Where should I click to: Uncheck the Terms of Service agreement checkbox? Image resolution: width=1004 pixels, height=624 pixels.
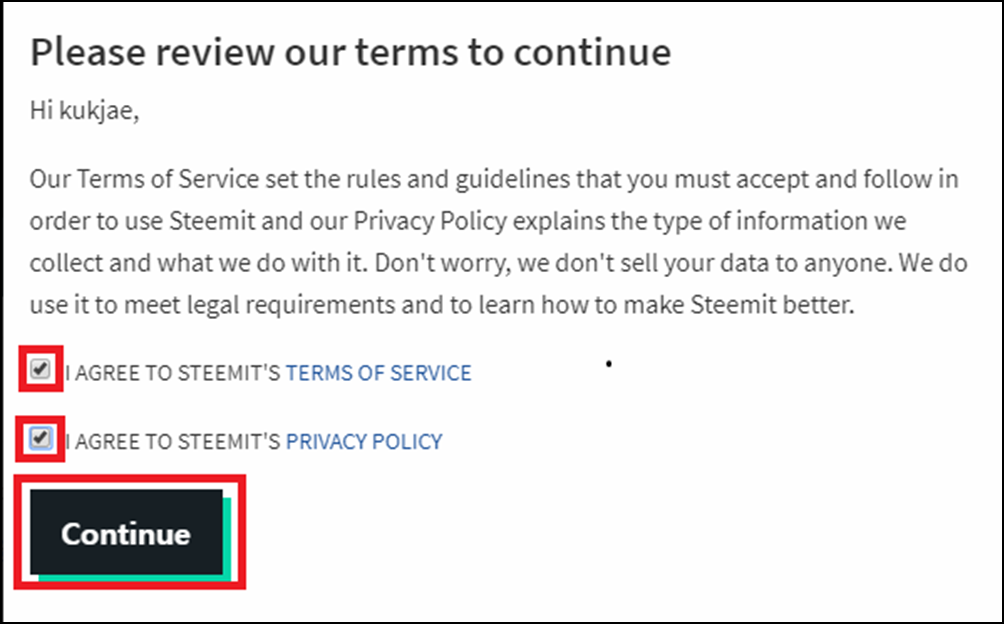(x=39, y=370)
